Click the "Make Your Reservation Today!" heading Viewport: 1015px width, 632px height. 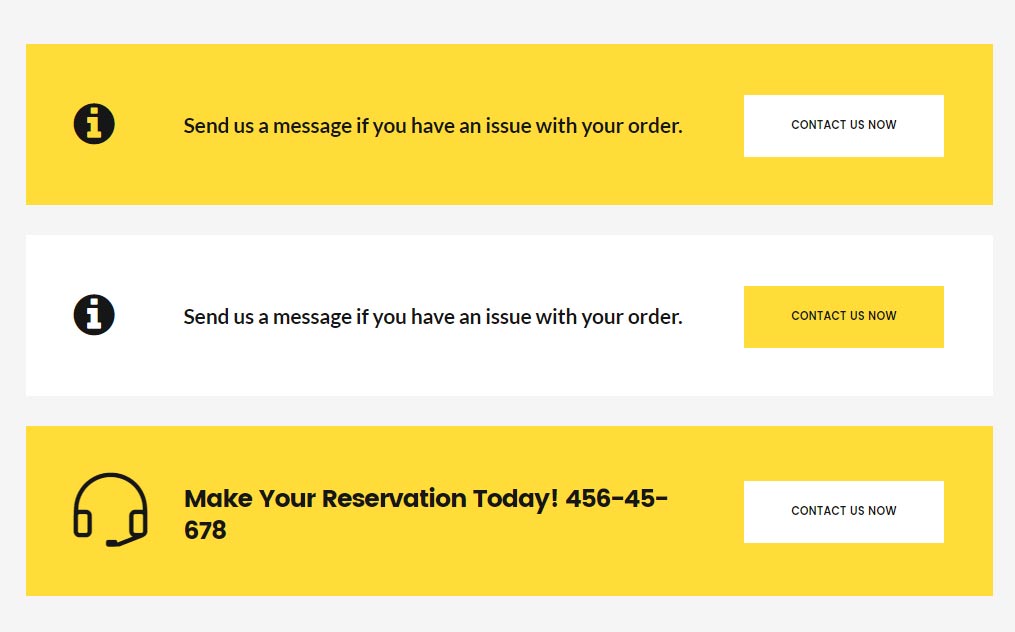(x=371, y=499)
